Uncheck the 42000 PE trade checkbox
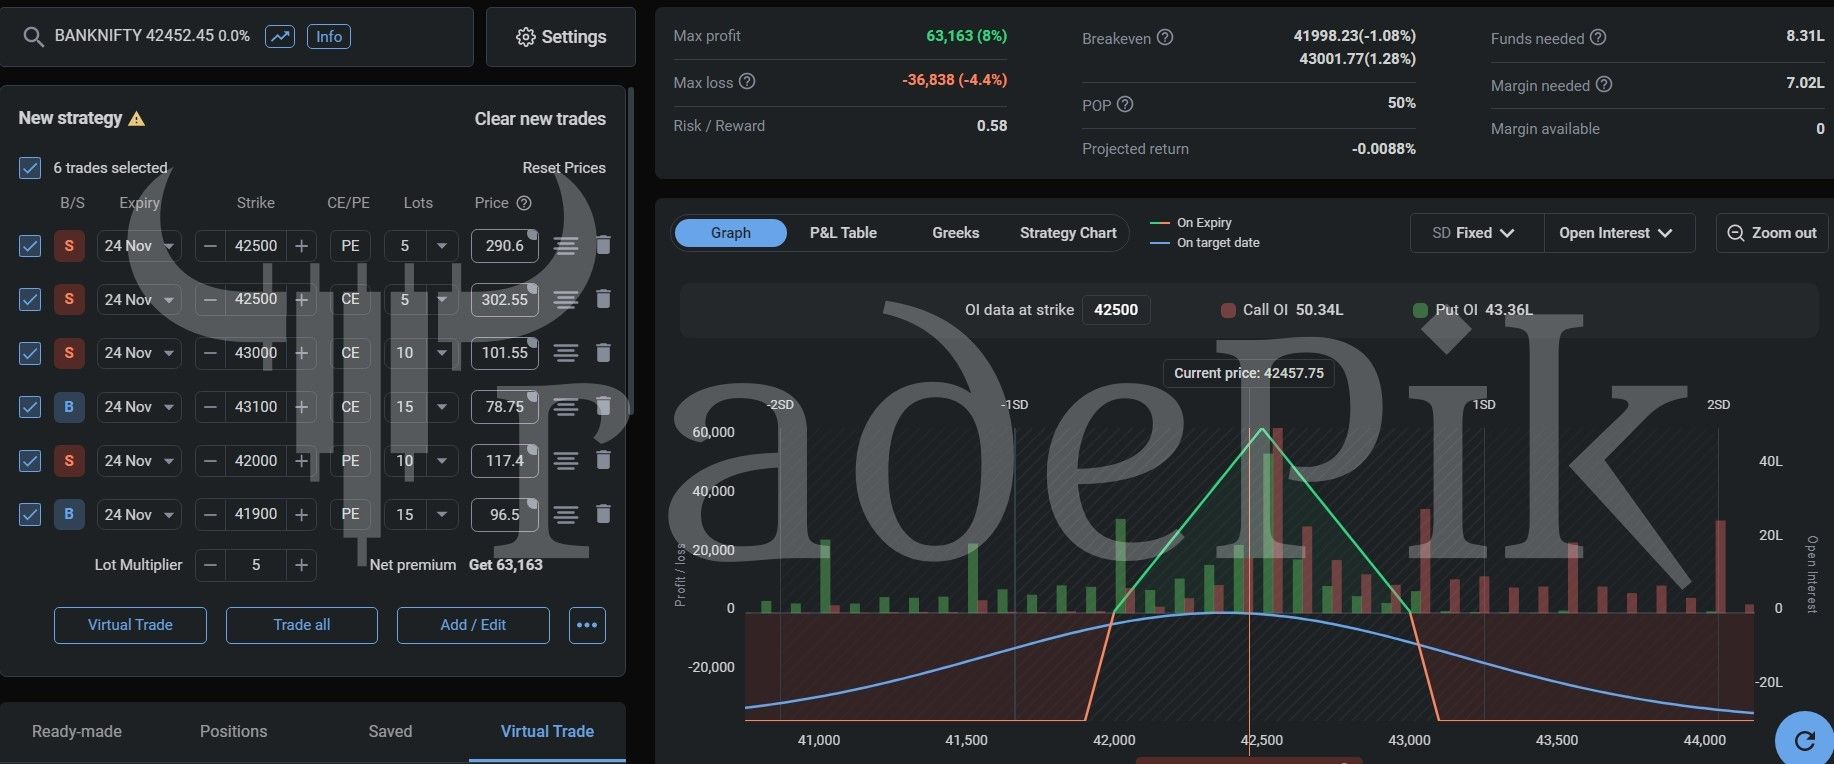The height and width of the screenshot is (764, 1834). click(x=30, y=461)
